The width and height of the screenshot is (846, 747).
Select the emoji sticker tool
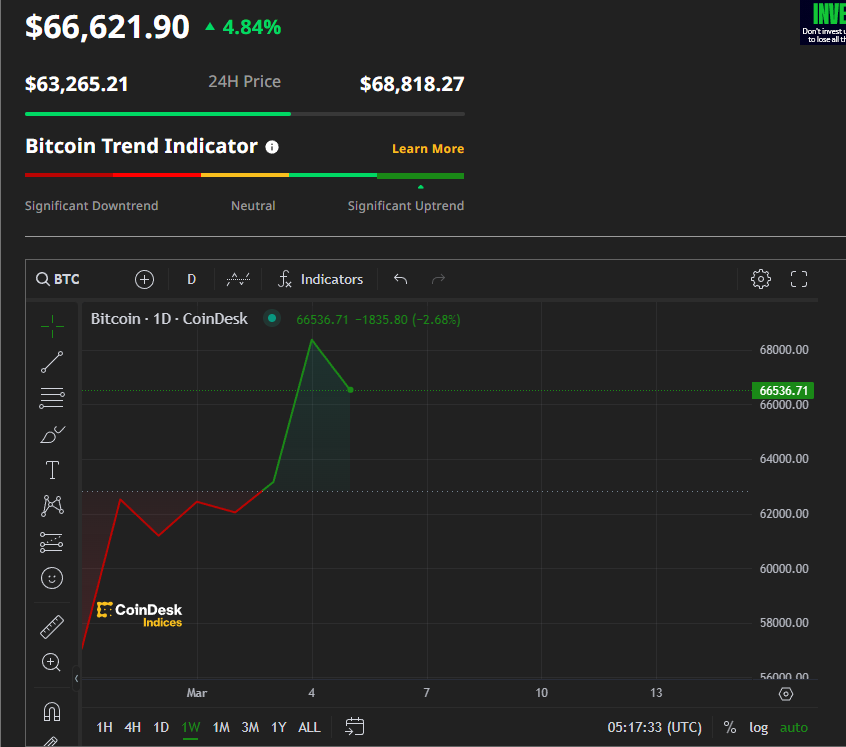[52, 578]
